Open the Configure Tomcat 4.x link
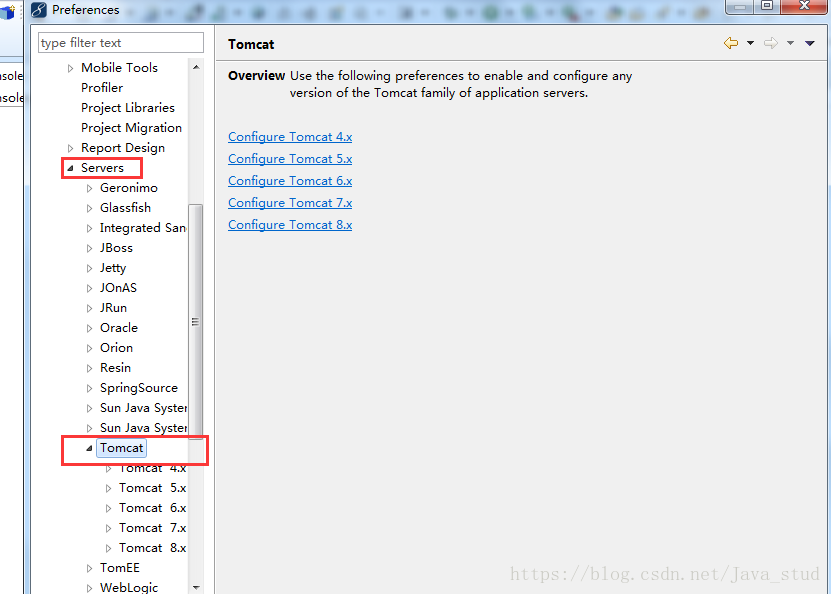Screen dimensions: 831x594 point(290,137)
